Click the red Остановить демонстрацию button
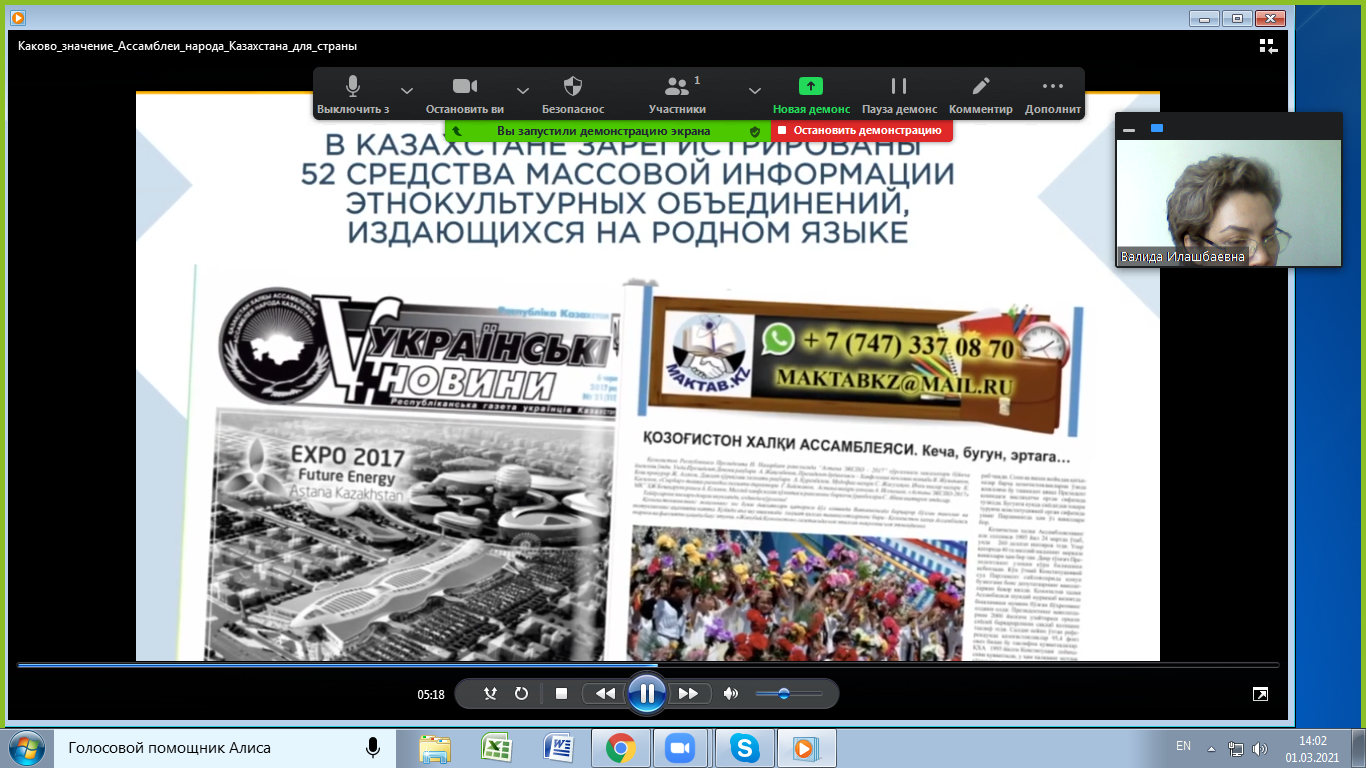Image resolution: width=1366 pixels, height=768 pixels. 861,130
